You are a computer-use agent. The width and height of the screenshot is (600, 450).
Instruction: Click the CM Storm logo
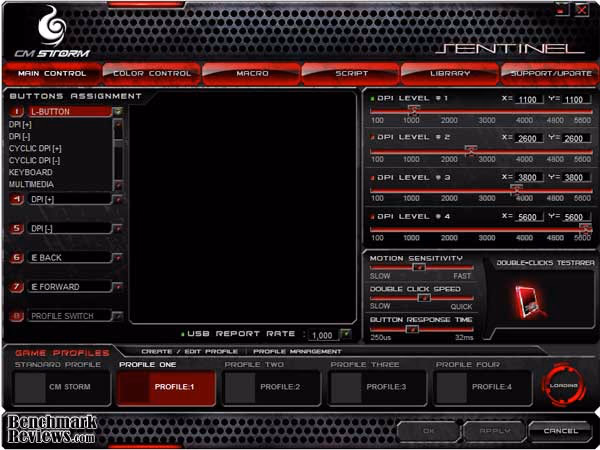point(52,32)
